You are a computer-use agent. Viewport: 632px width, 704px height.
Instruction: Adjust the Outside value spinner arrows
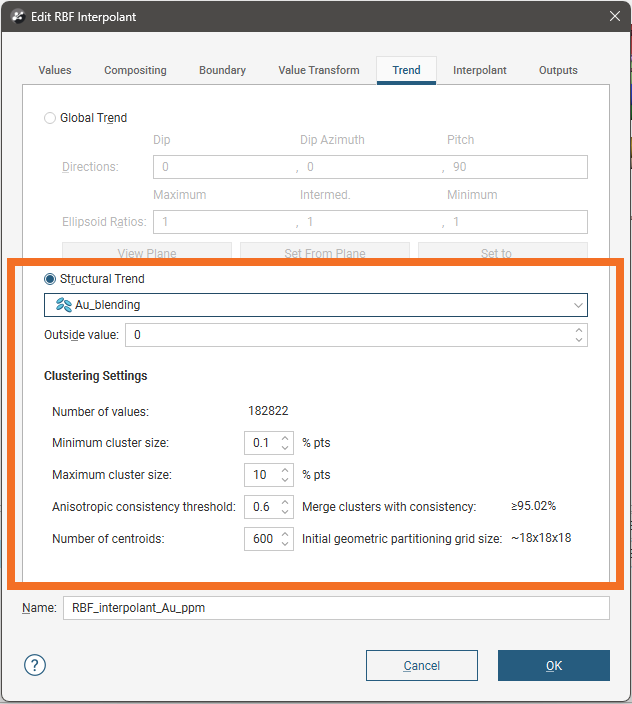coord(578,335)
